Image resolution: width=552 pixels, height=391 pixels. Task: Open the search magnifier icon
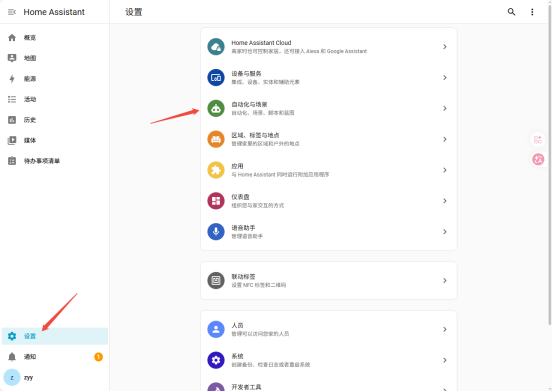(512, 12)
